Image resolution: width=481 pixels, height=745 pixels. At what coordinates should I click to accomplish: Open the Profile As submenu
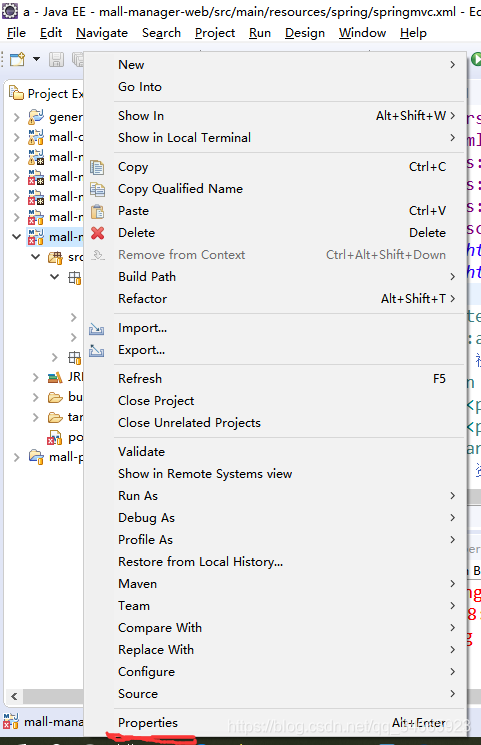(x=275, y=539)
